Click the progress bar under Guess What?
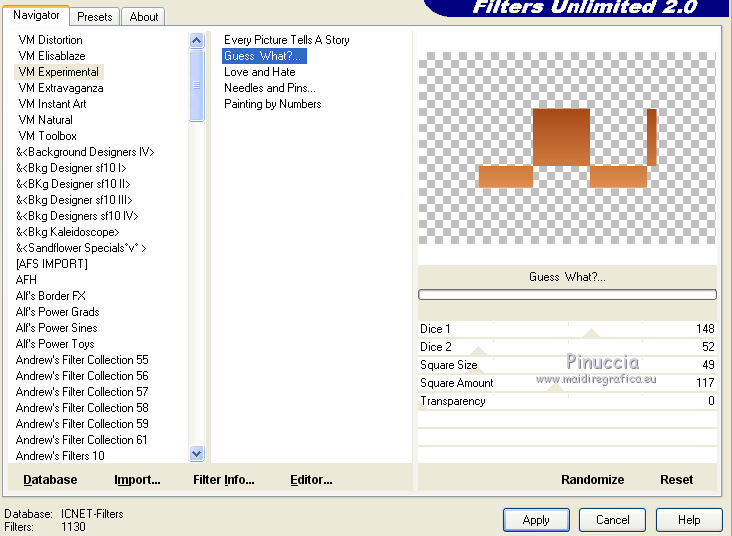732x536 pixels. (567, 294)
